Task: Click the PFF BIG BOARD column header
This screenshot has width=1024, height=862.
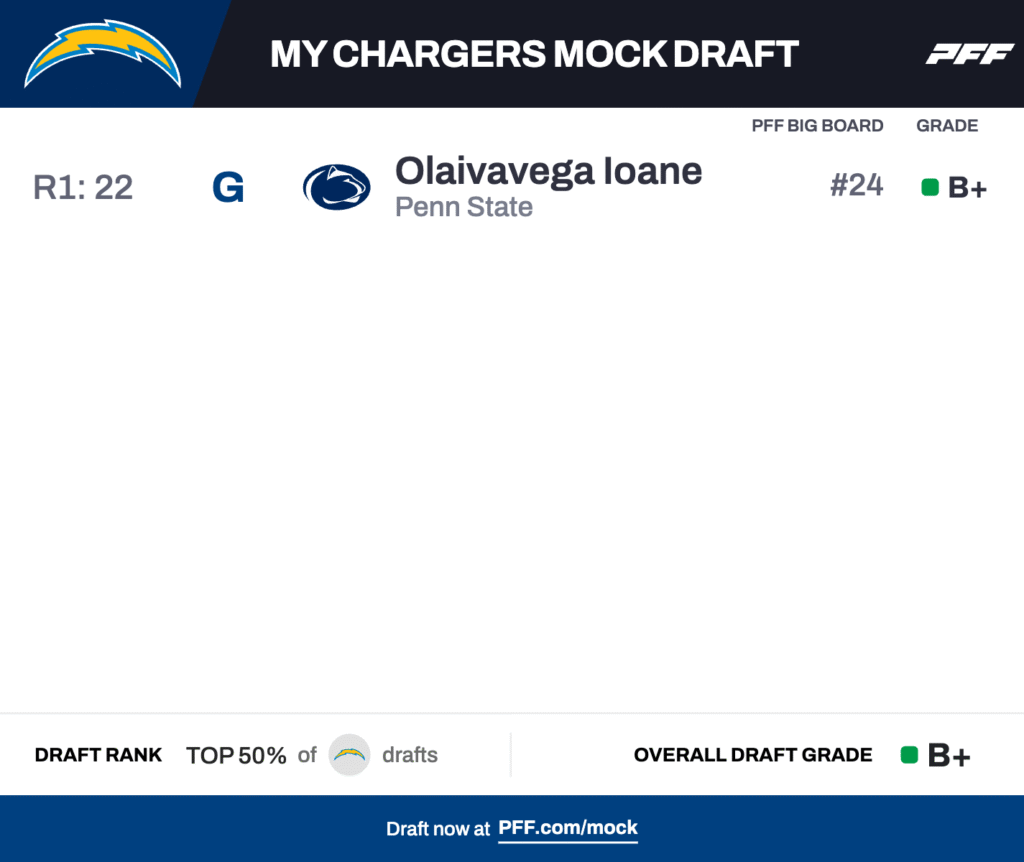Action: point(817,126)
